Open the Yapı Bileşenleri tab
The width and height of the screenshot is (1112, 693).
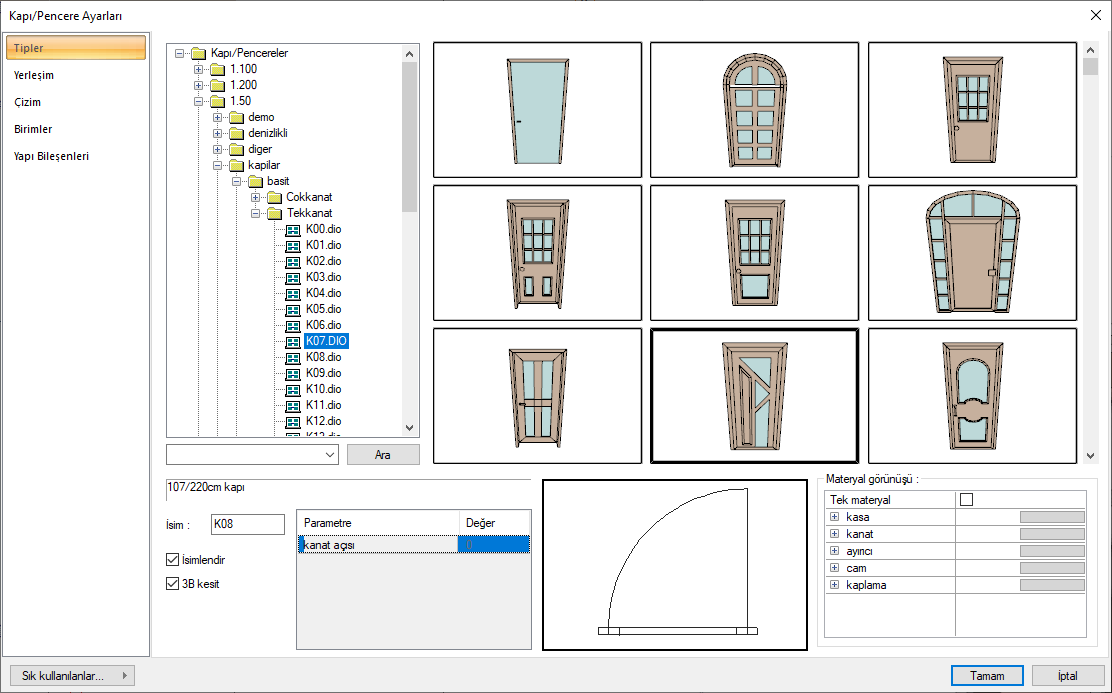(x=51, y=156)
